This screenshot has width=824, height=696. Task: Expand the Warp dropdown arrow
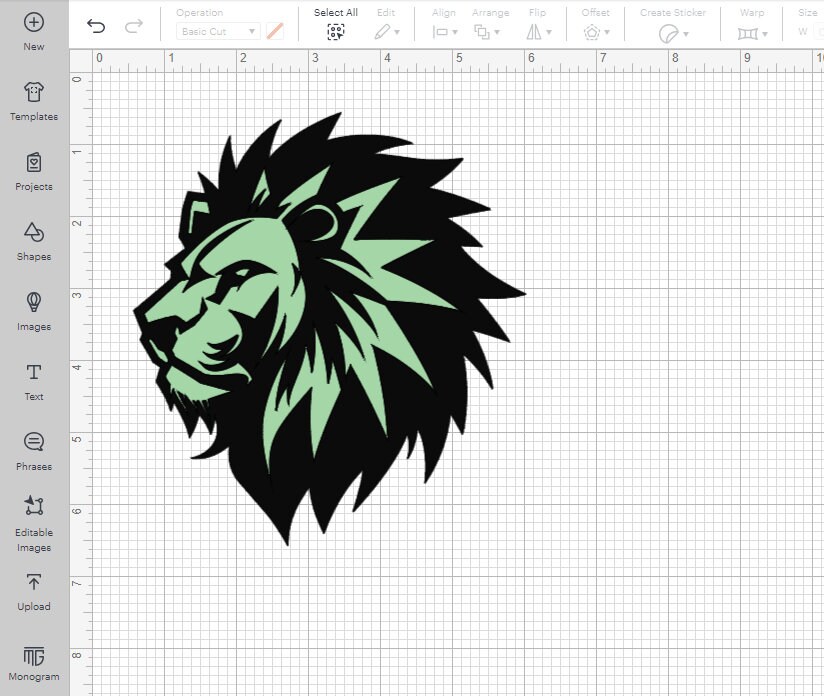click(x=765, y=34)
